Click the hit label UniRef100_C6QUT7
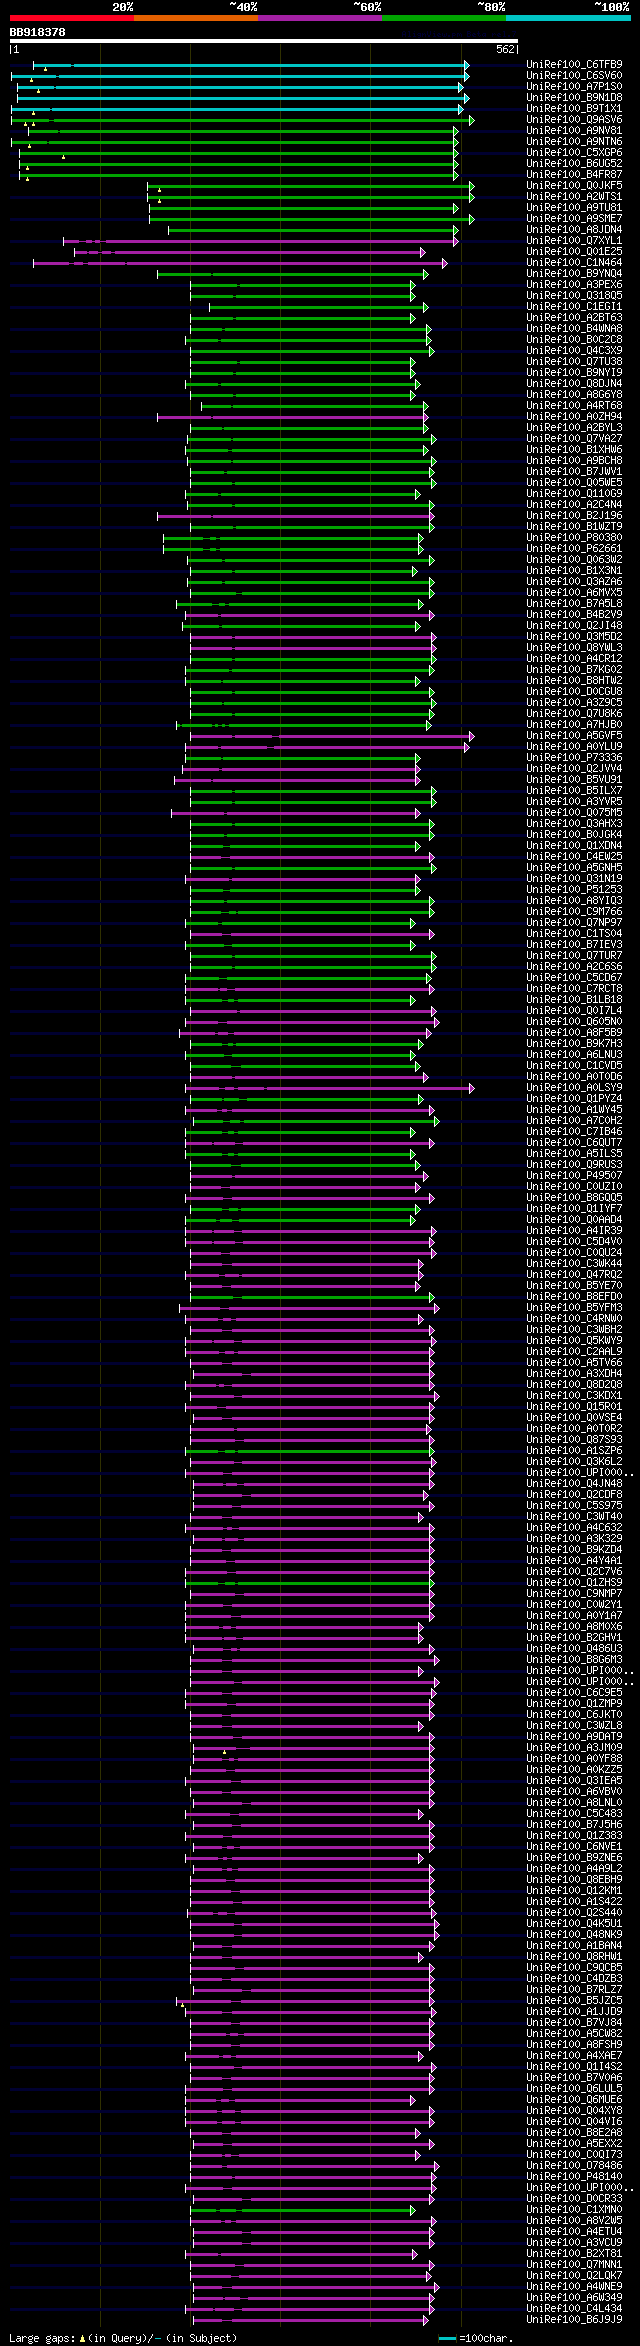The image size is (640, 2346). (574, 1143)
